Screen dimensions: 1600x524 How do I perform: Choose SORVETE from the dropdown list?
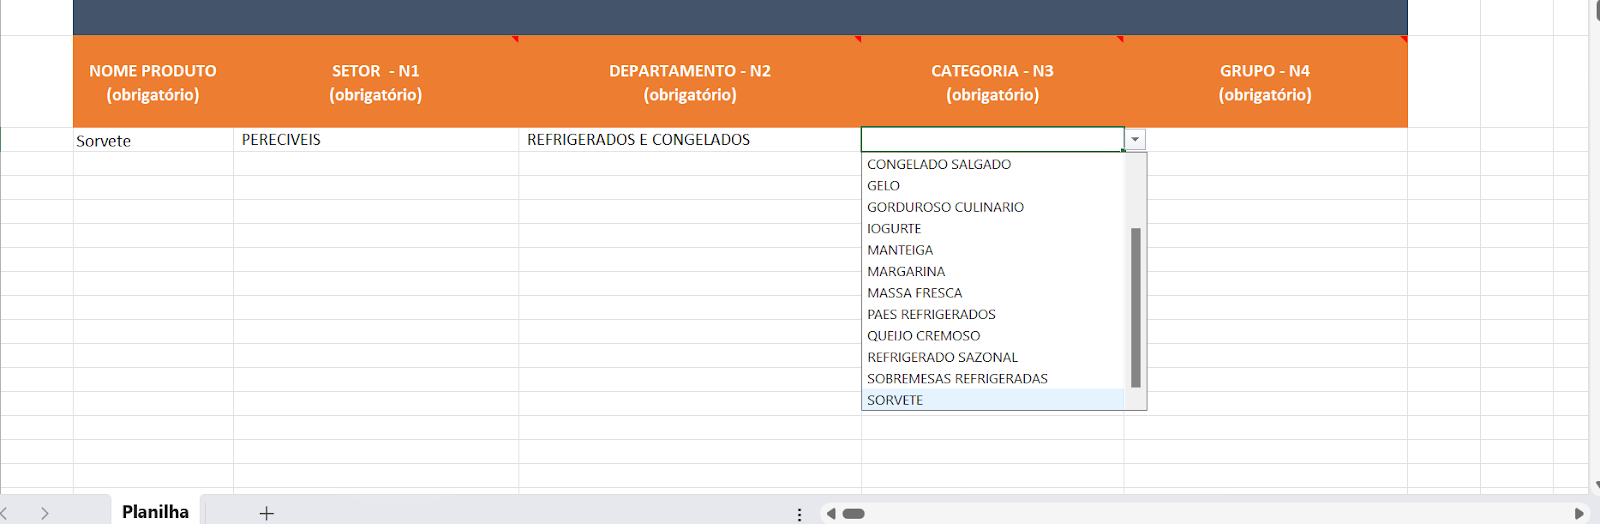(895, 400)
